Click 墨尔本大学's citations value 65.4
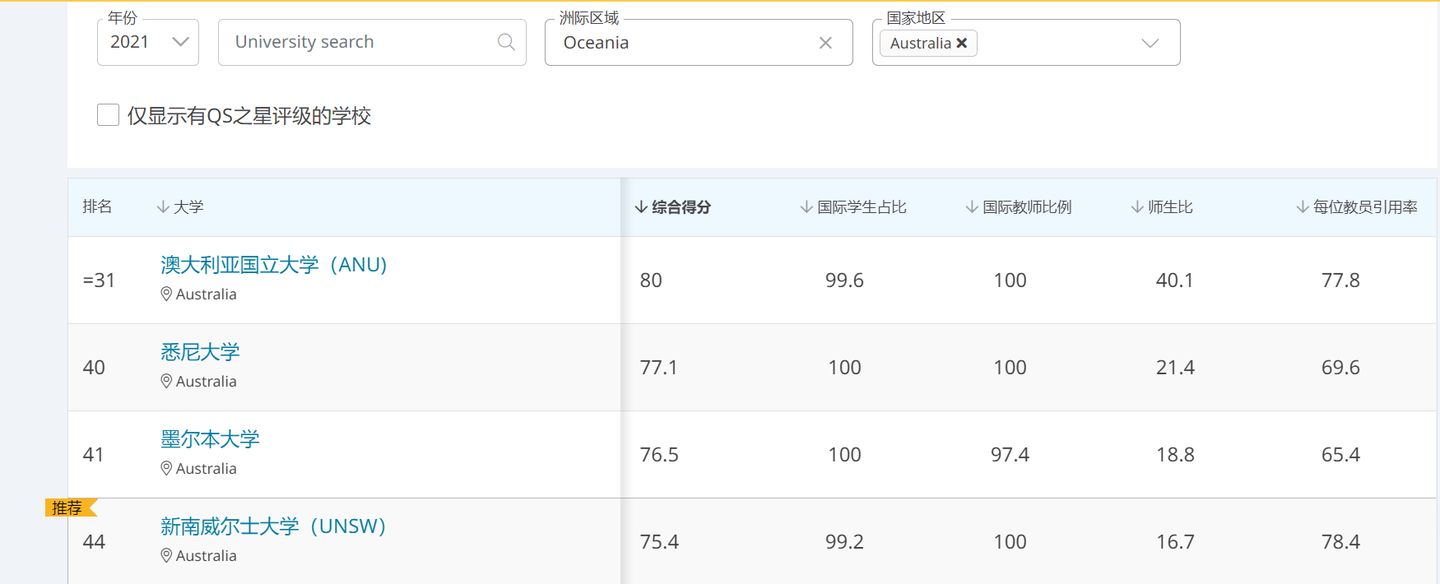The image size is (1440, 584). 1341,455
